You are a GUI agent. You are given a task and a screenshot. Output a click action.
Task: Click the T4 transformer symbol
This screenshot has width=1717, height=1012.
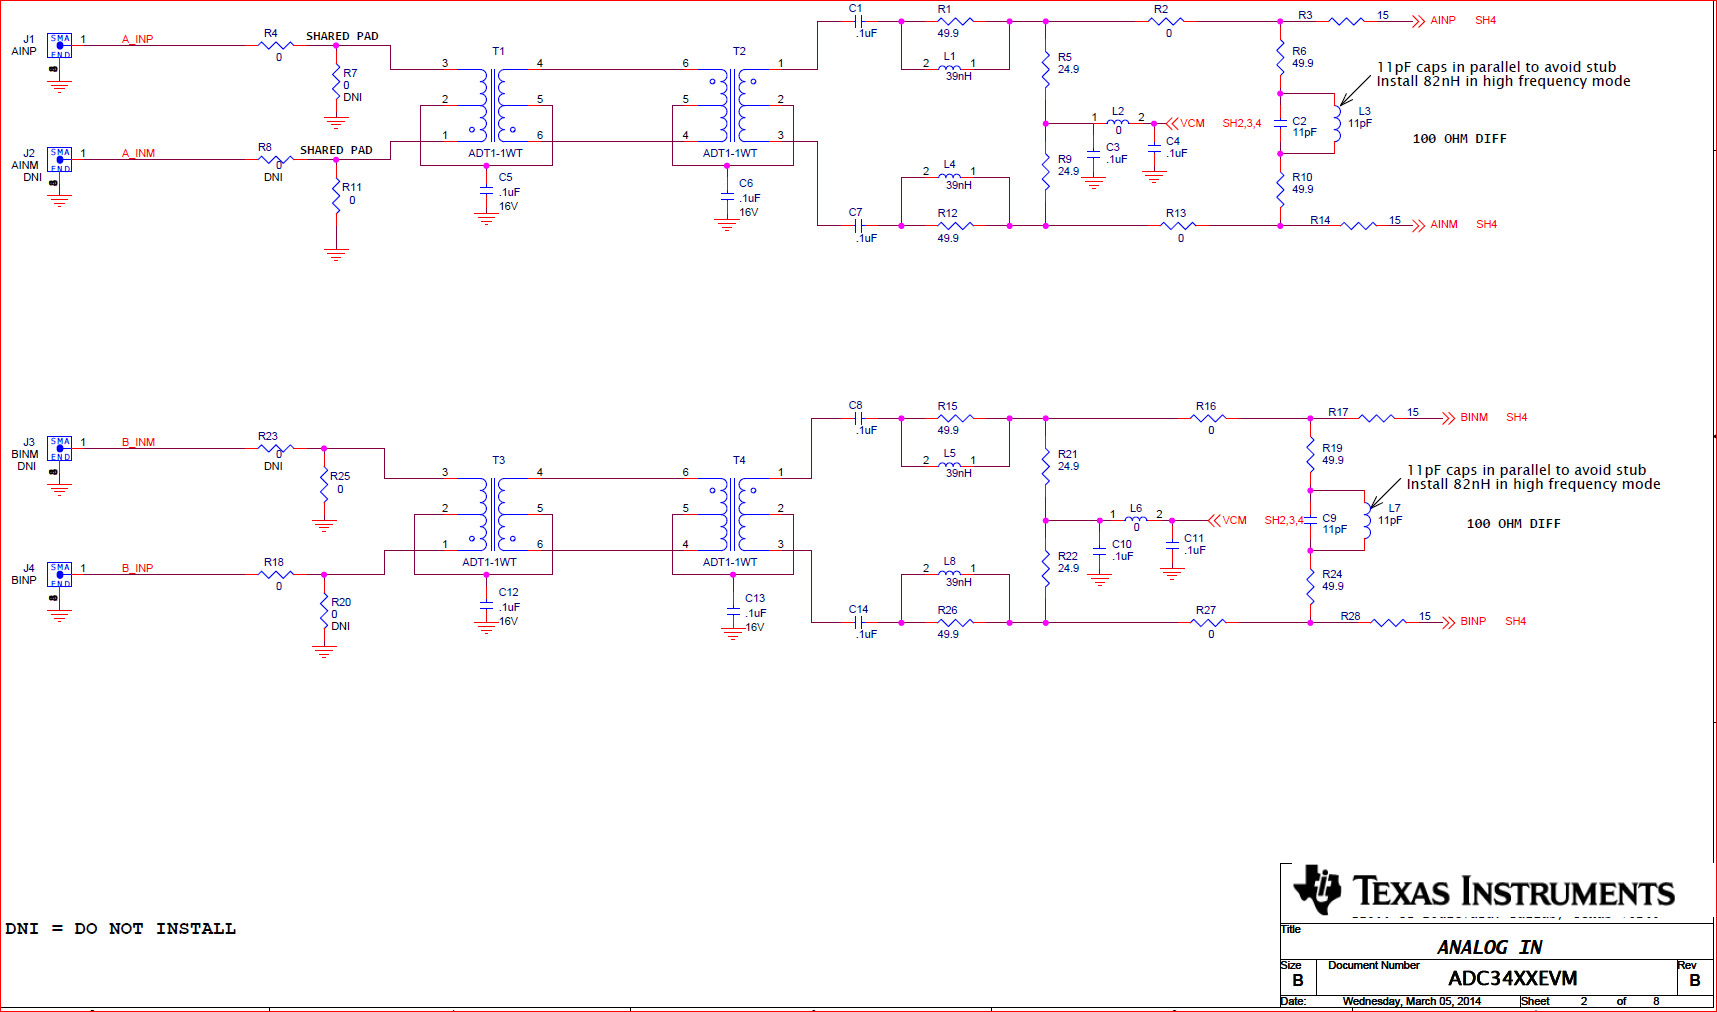coord(733,514)
